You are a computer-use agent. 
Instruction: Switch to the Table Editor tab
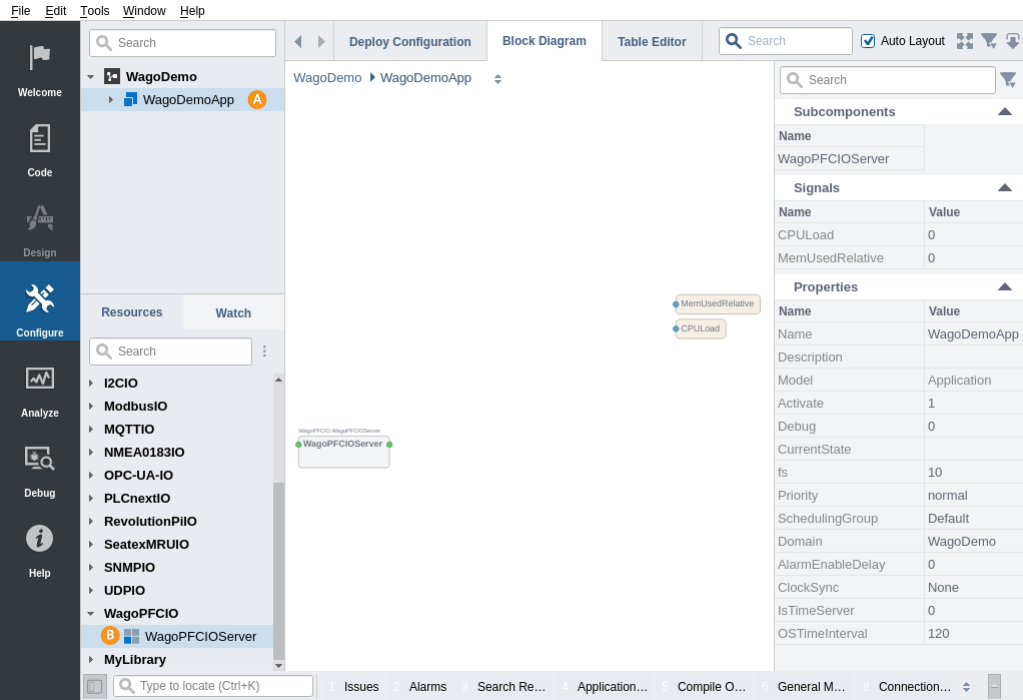point(651,42)
